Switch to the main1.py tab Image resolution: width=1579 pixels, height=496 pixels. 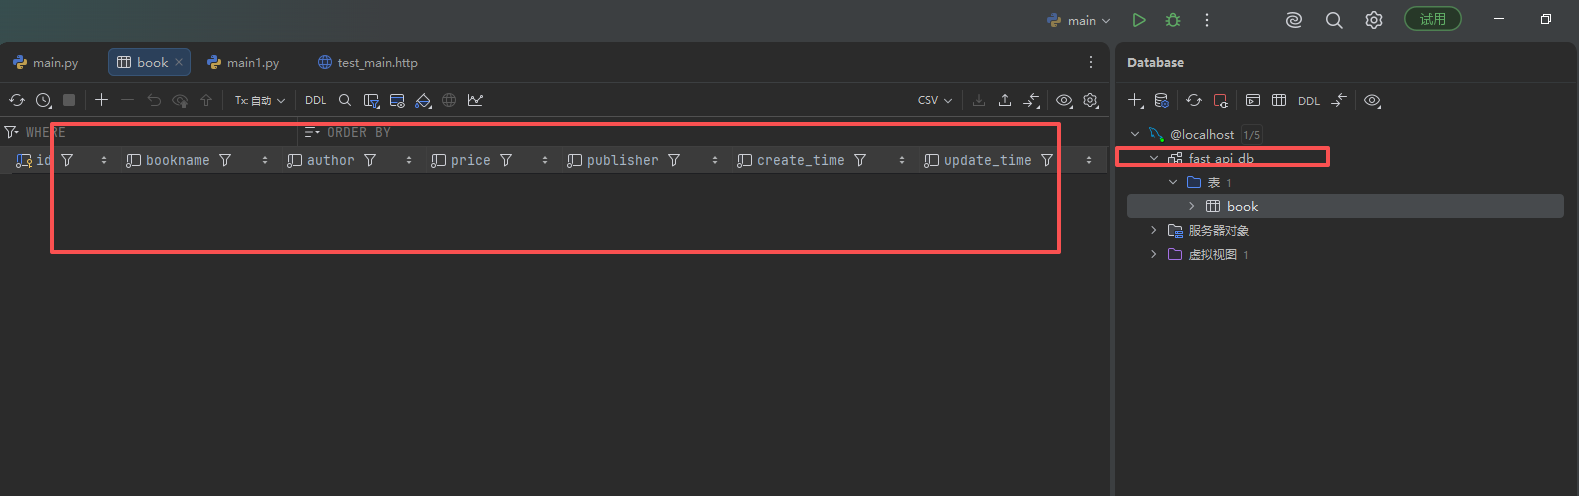pos(243,62)
